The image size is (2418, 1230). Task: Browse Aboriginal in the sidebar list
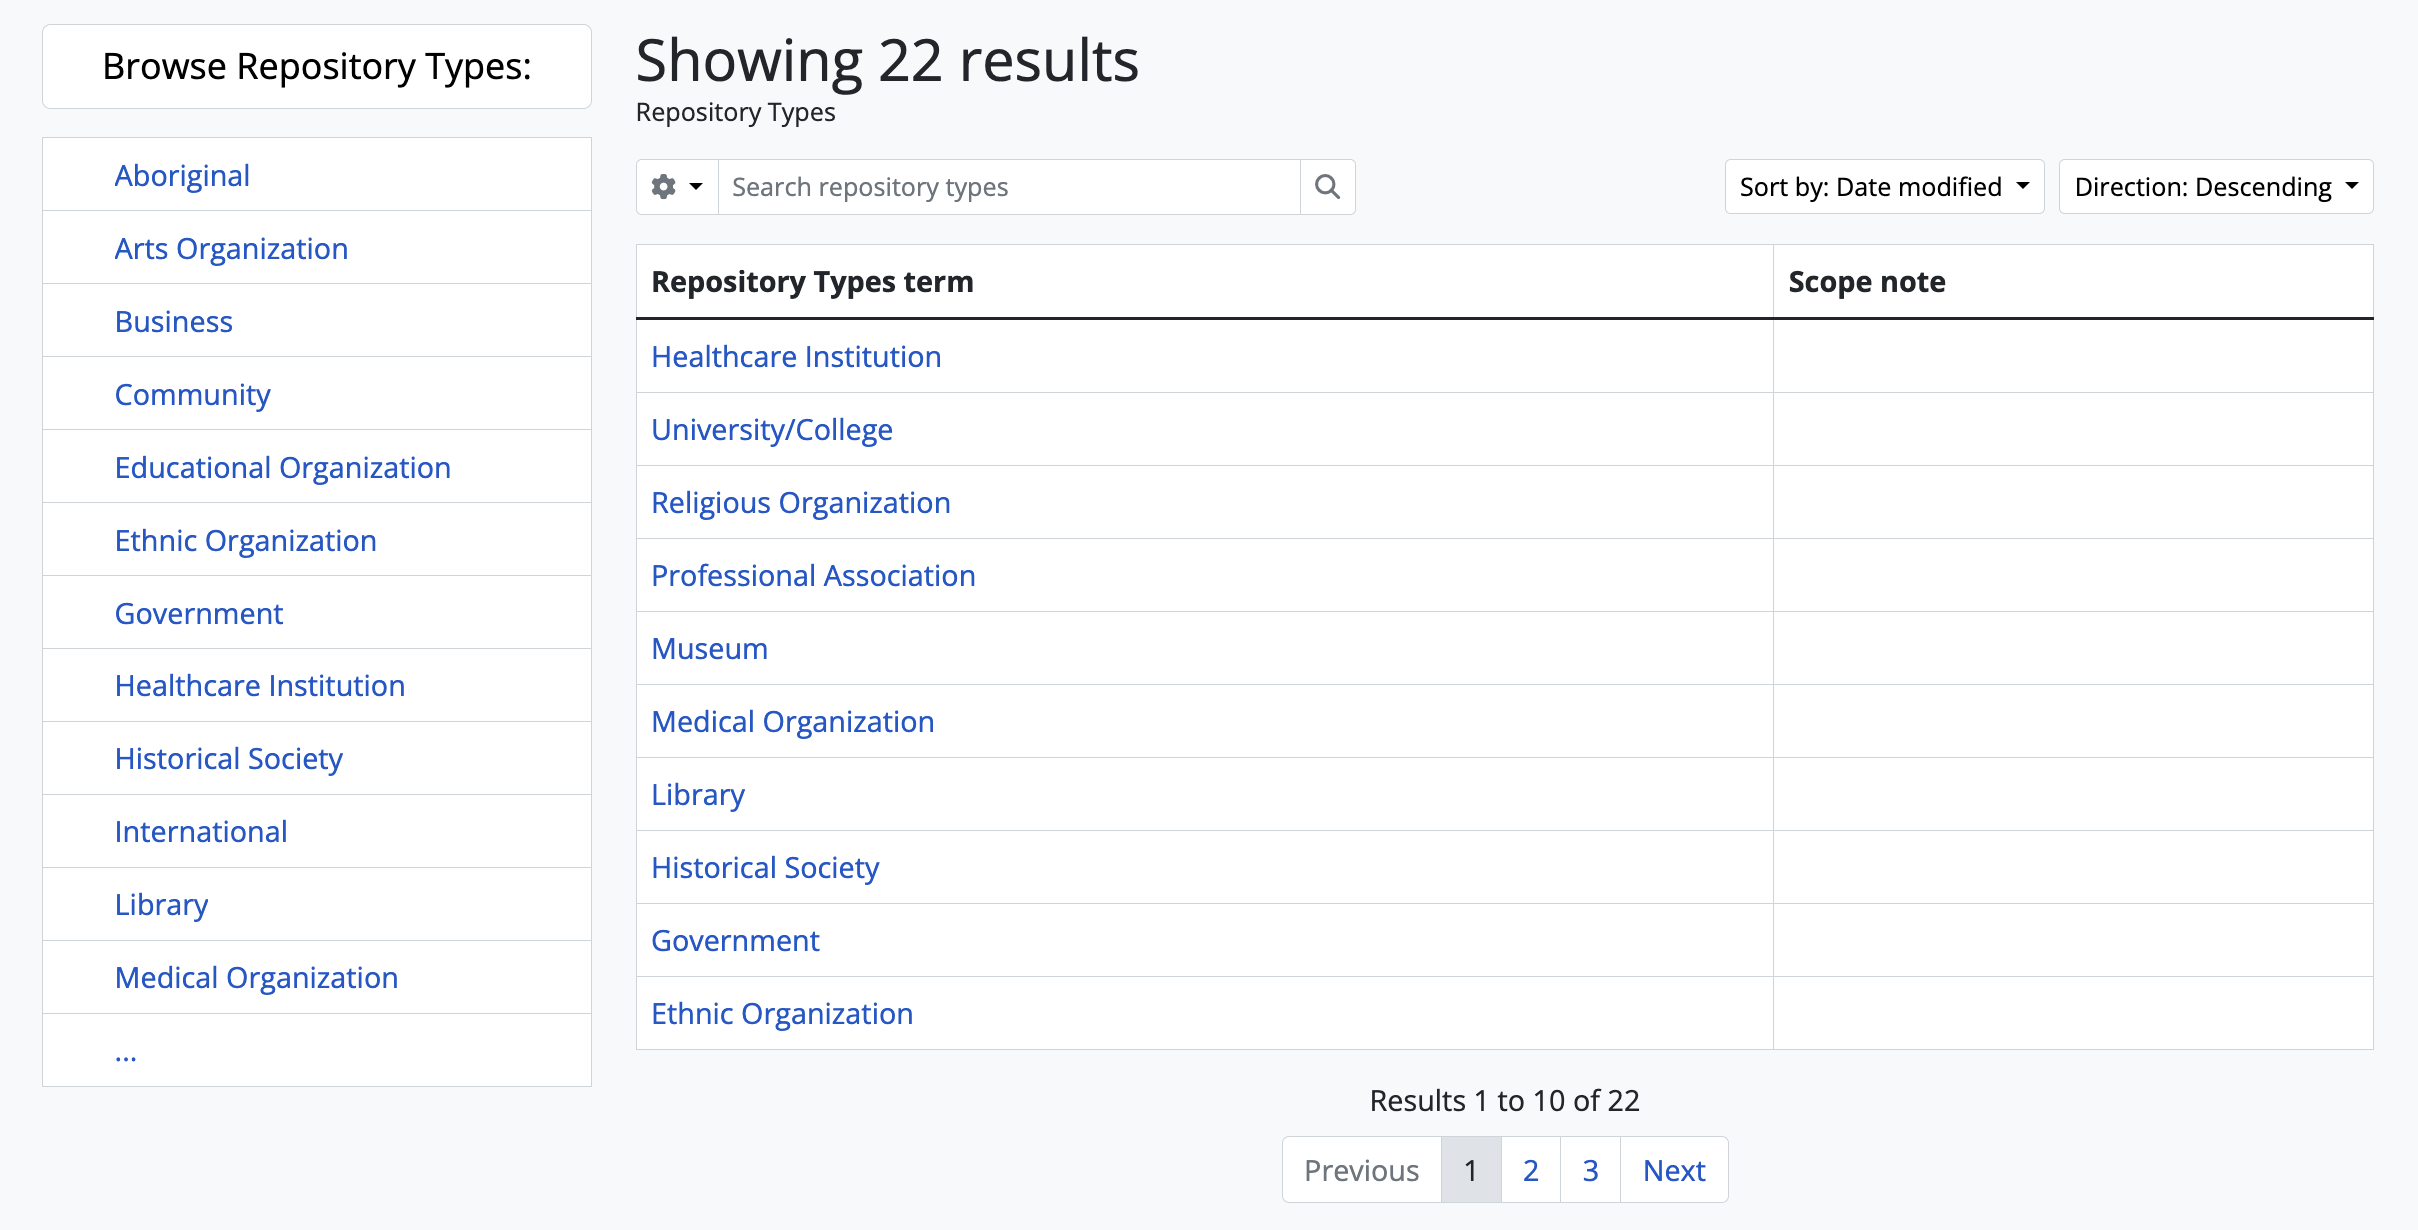(x=182, y=176)
